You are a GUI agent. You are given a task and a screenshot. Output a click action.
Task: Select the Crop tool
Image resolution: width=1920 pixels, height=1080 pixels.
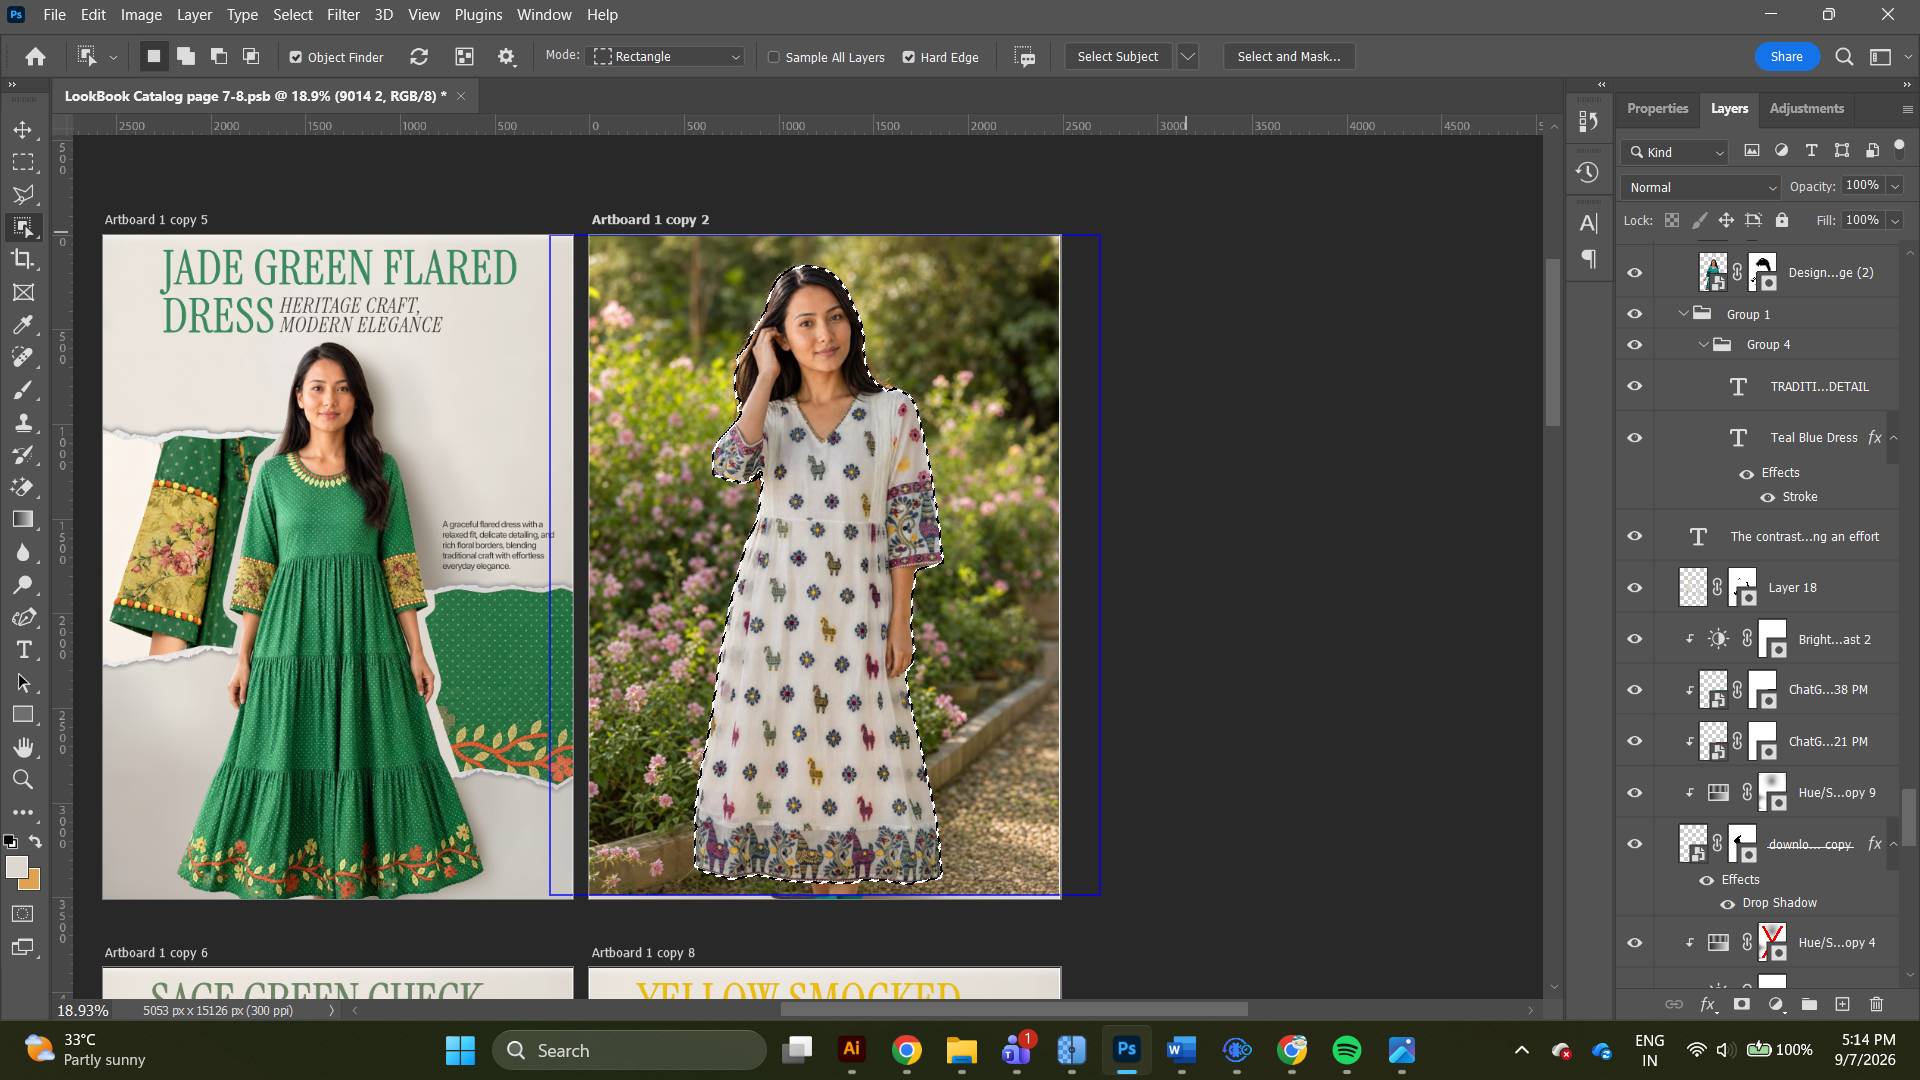23,260
